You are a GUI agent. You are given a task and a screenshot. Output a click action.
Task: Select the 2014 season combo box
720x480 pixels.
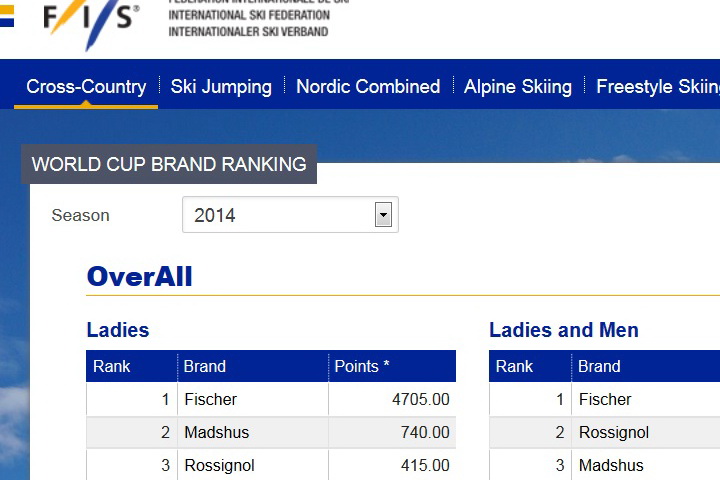pyautogui.click(x=290, y=215)
